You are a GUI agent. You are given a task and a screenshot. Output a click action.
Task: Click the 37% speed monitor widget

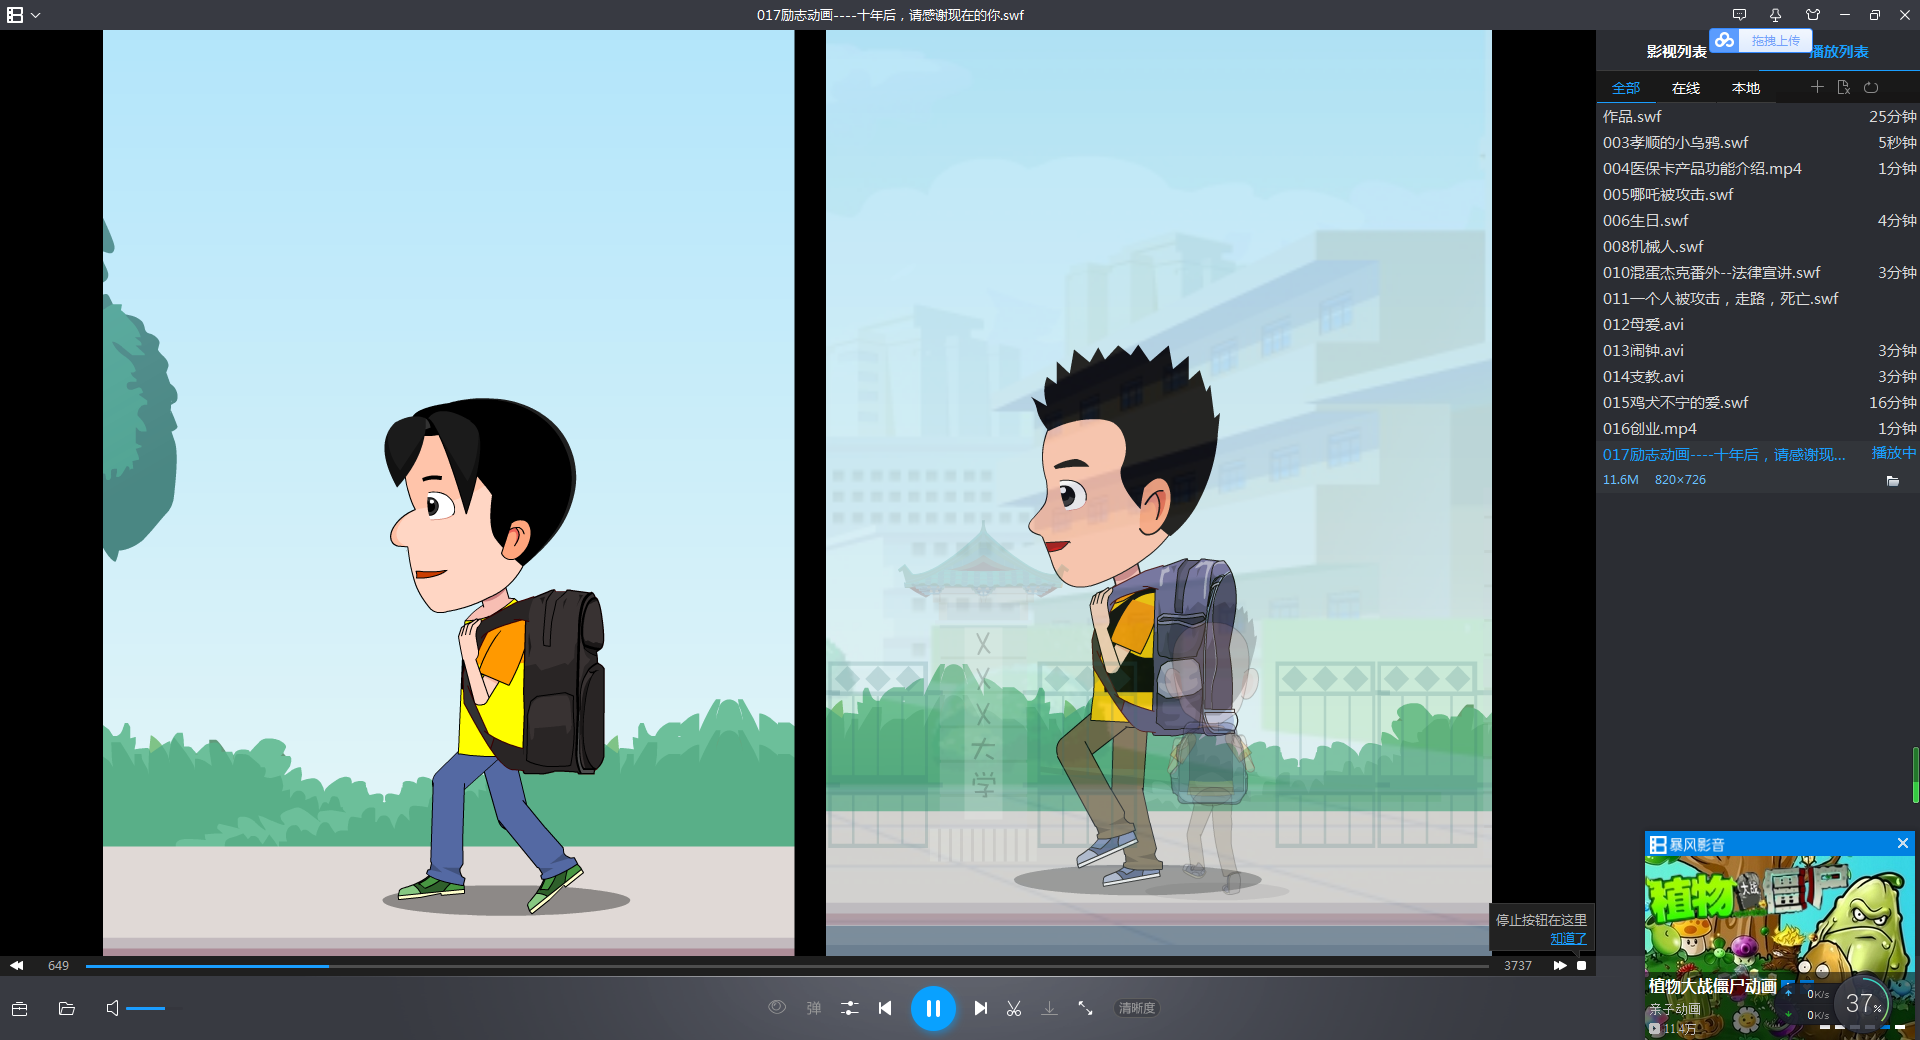1862,1003
